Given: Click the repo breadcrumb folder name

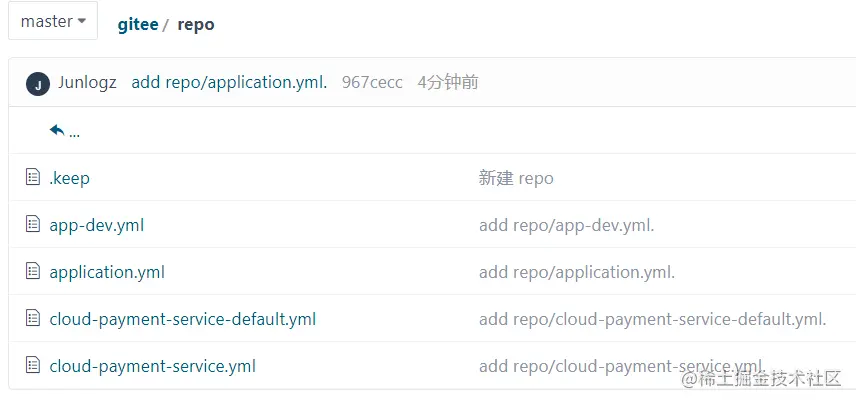Looking at the screenshot, I should coord(196,25).
